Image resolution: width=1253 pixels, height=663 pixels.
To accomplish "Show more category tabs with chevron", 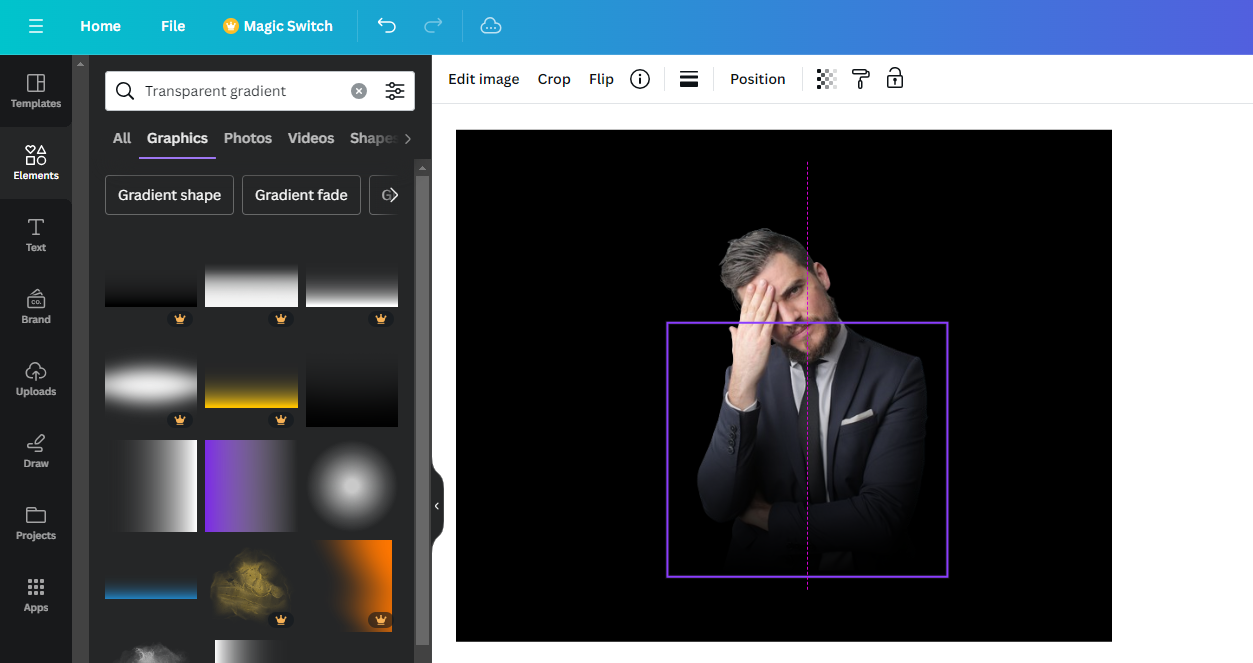I will pos(407,138).
